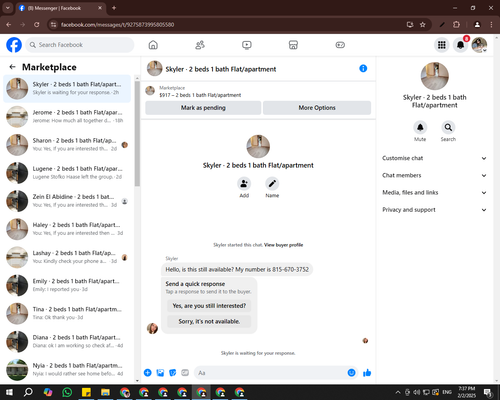This screenshot has width=500, height=400.
Task: Open the large Skyler listing thumbnail in sidebar
Action: pyautogui.click(x=434, y=76)
